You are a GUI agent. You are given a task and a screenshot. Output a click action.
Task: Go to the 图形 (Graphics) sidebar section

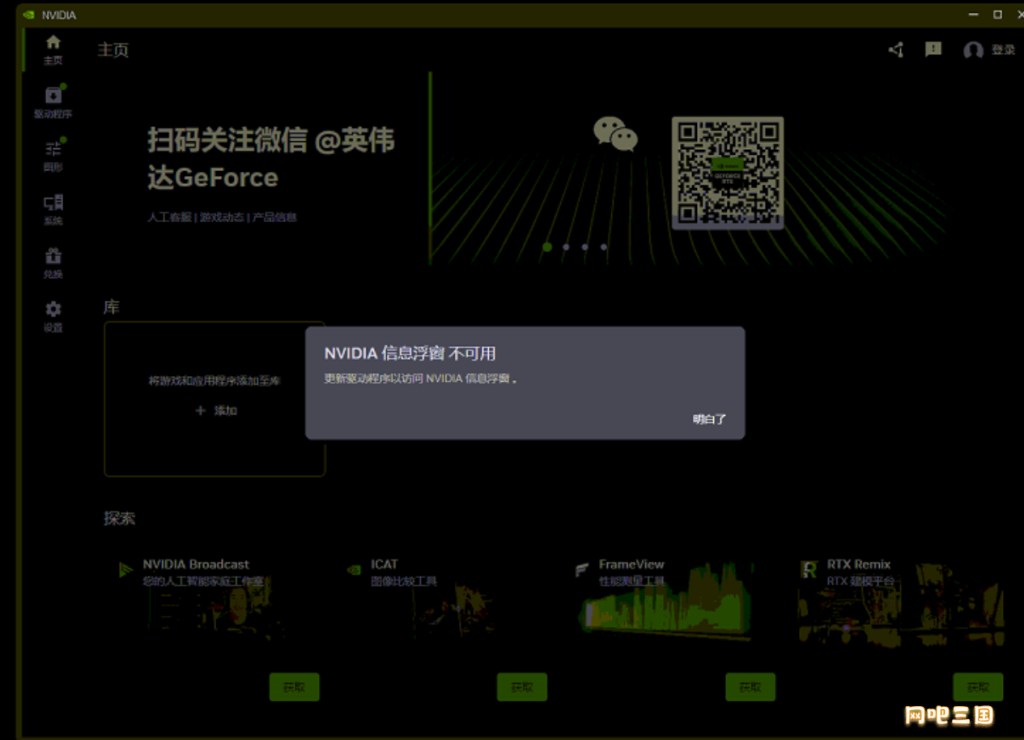53,155
